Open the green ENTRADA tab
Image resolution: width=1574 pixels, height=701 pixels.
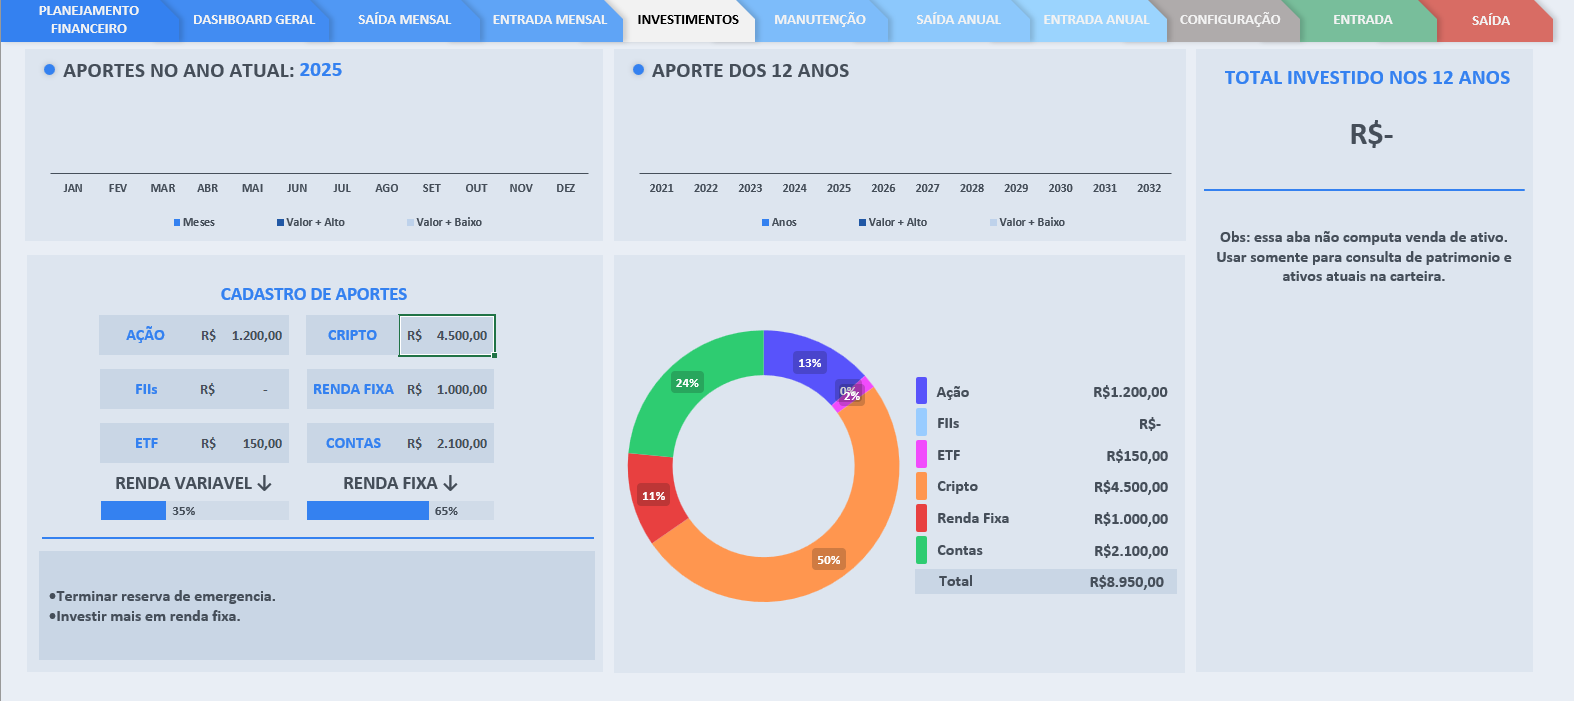[1362, 20]
